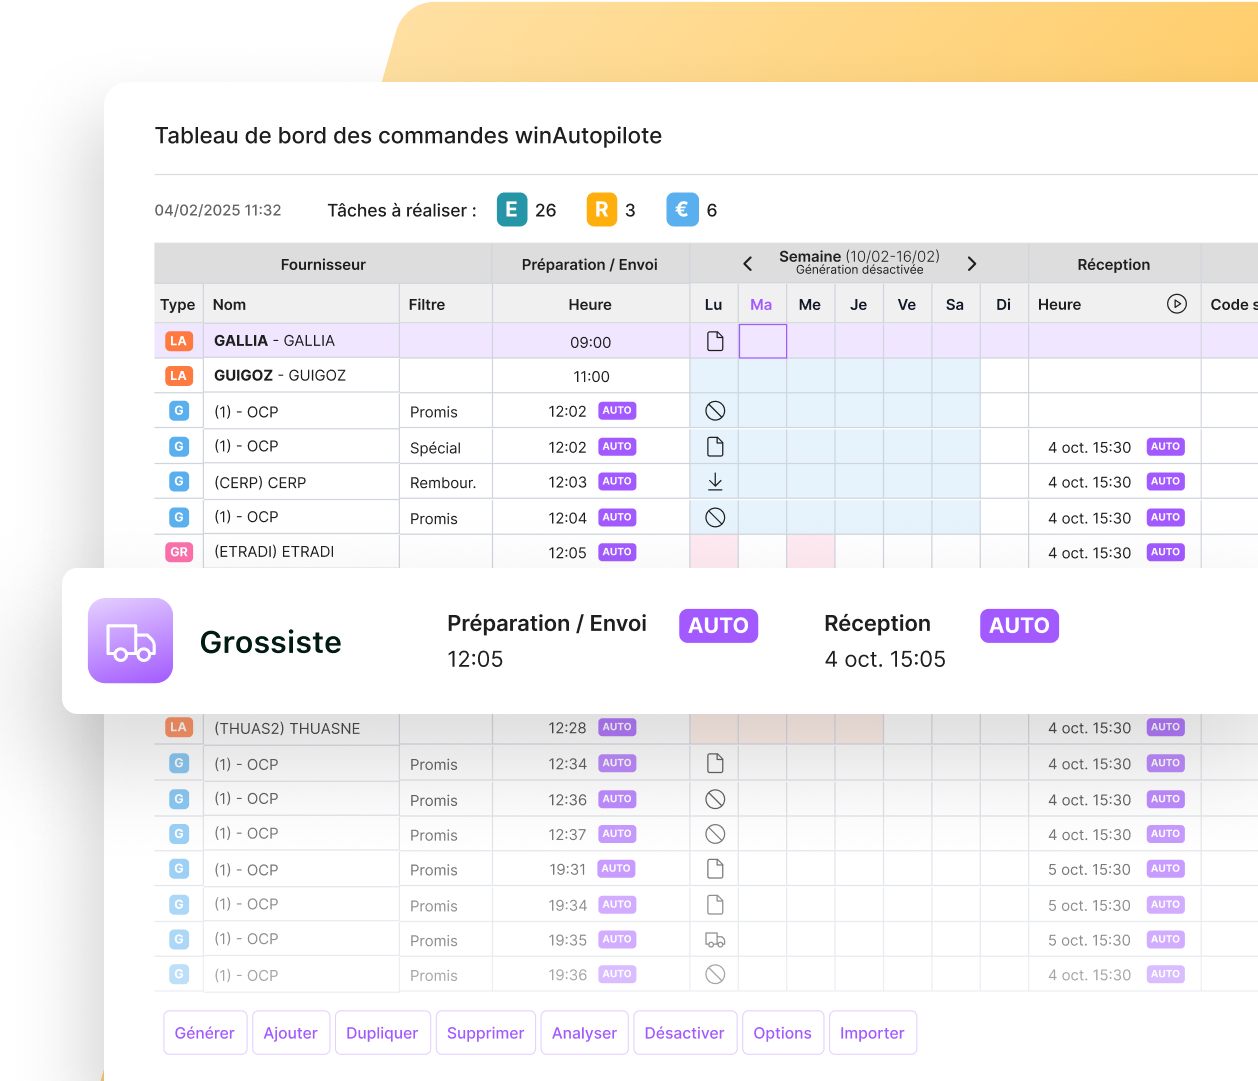The height and width of the screenshot is (1081, 1258).
Task: Select the Ma day column header
Action: [x=761, y=305]
